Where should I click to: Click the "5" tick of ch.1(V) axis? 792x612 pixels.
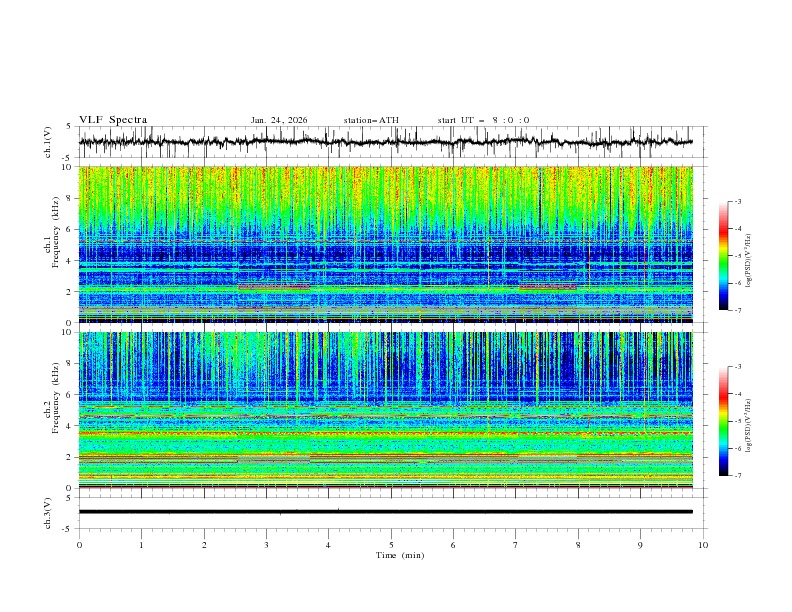pos(70,126)
